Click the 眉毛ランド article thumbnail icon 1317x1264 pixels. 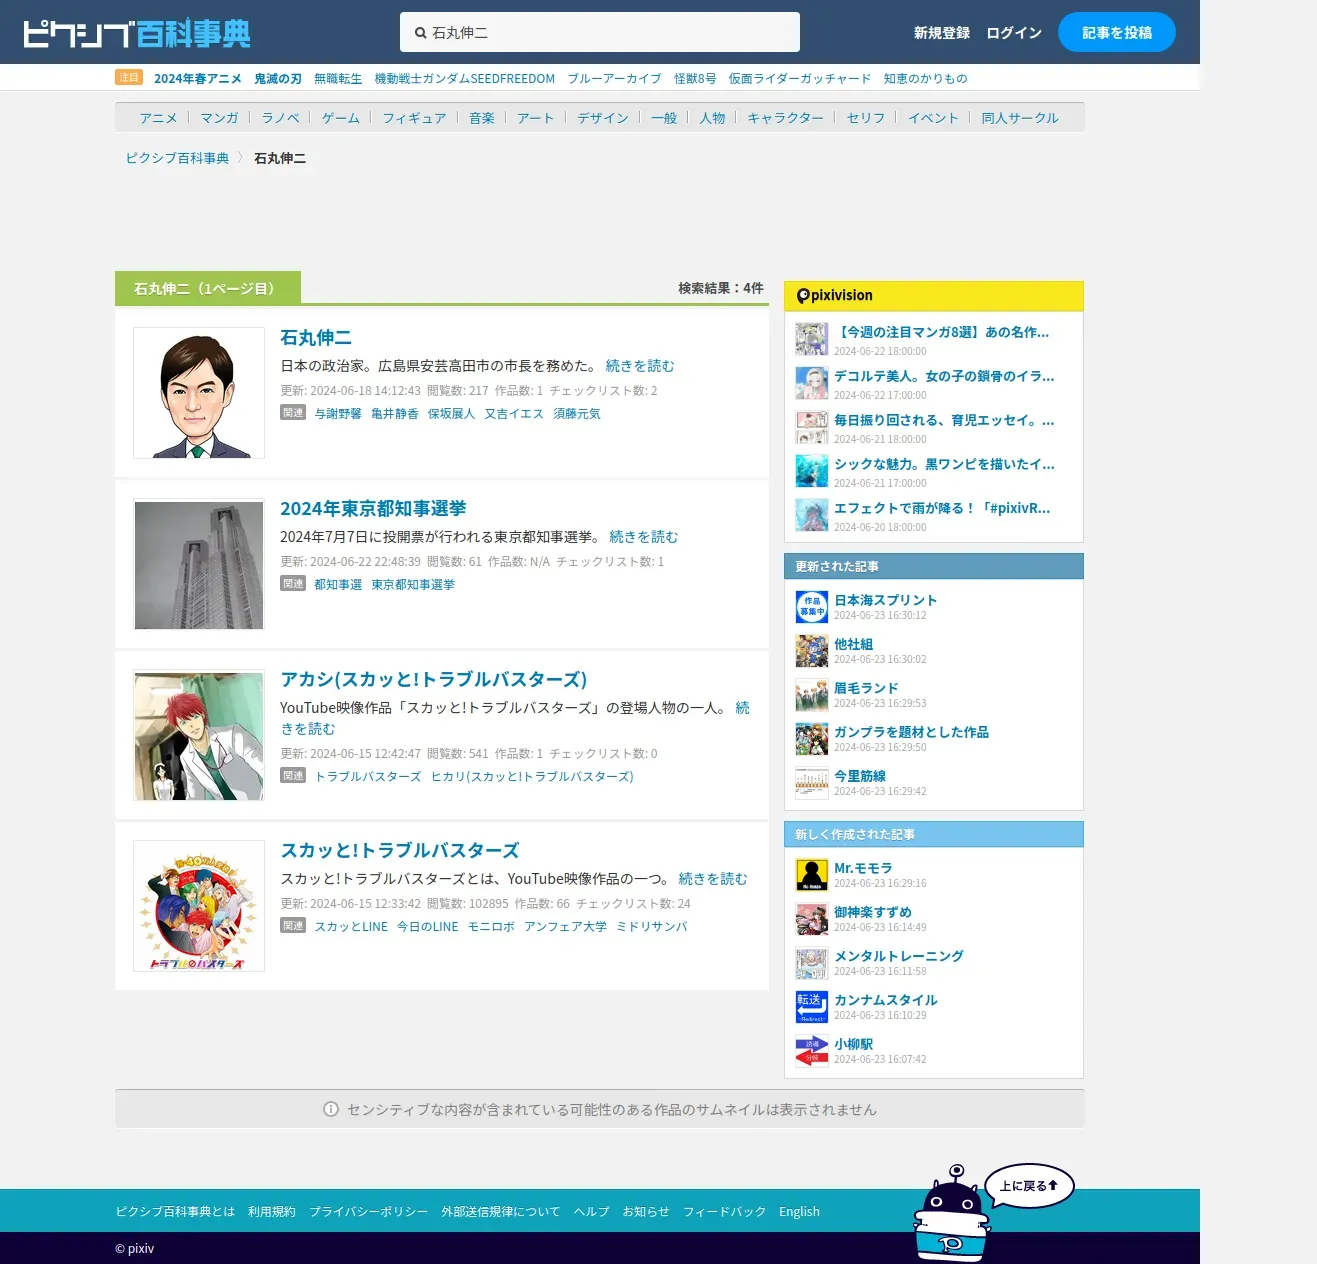coord(811,695)
